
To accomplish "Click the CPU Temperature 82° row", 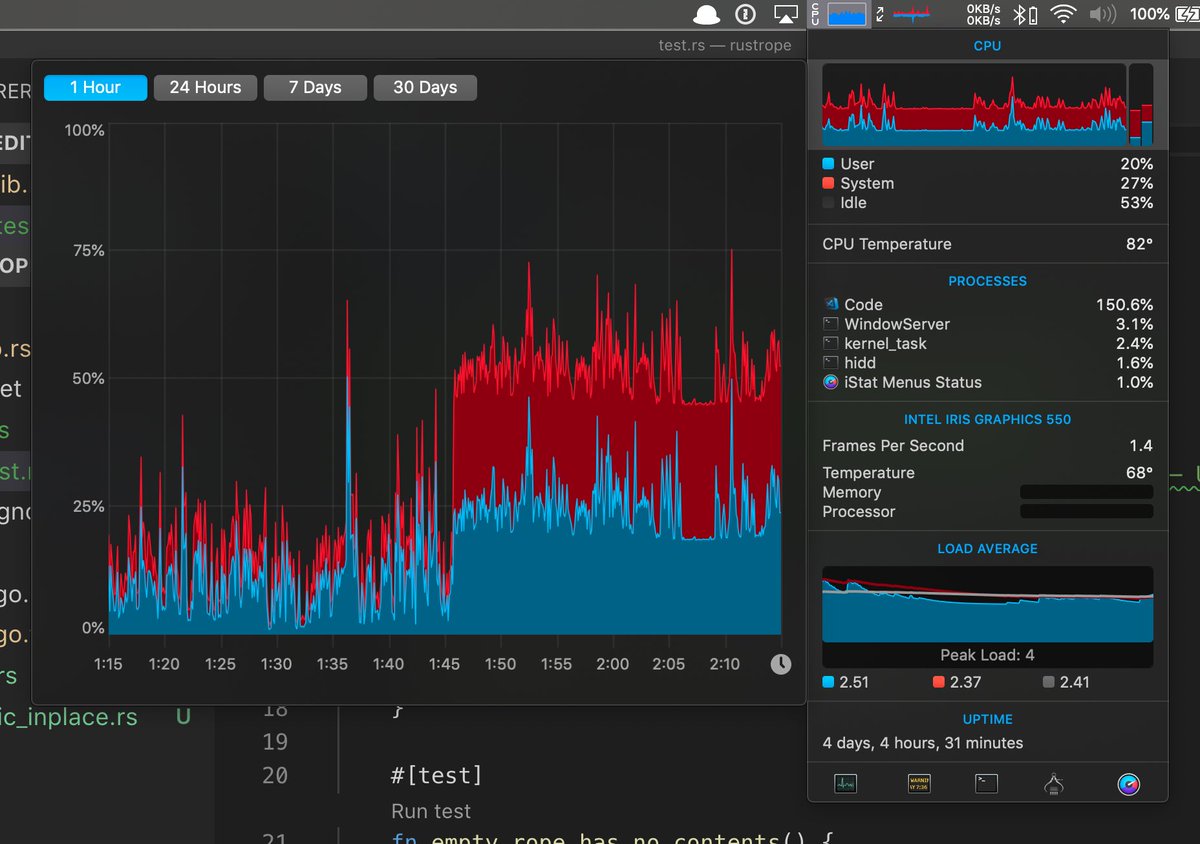I will click(x=987, y=244).
